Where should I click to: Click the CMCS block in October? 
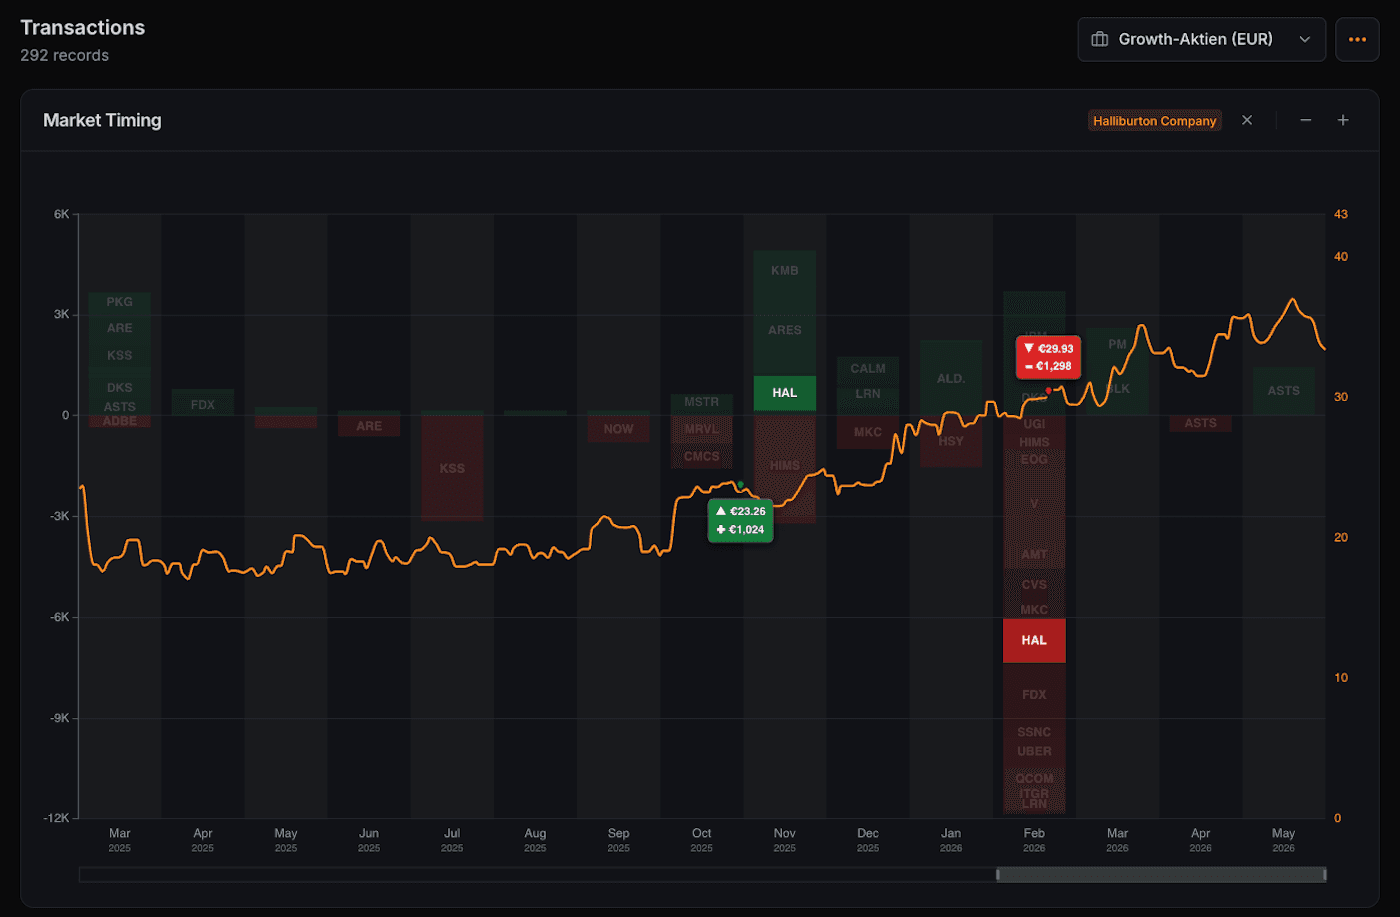click(x=702, y=456)
